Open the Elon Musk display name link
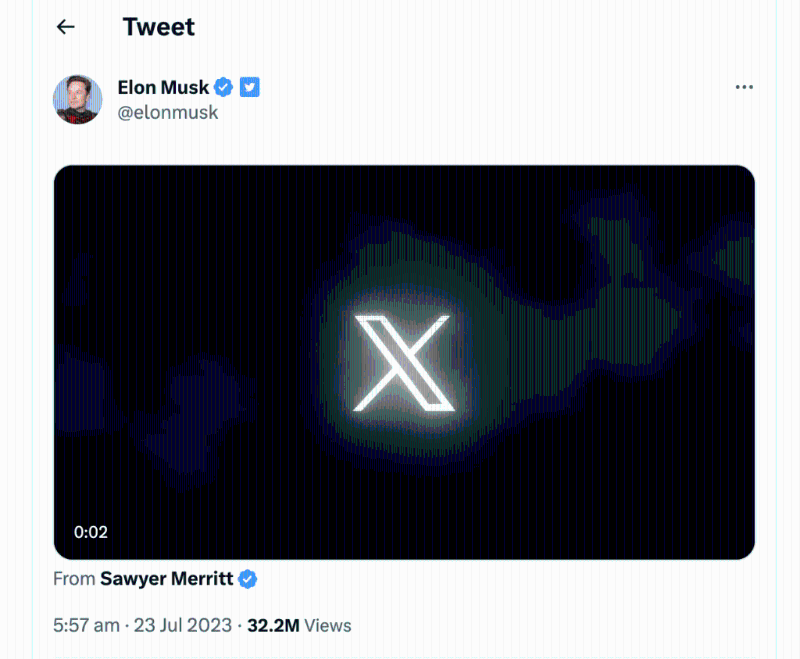The width and height of the screenshot is (800, 659). coord(163,88)
